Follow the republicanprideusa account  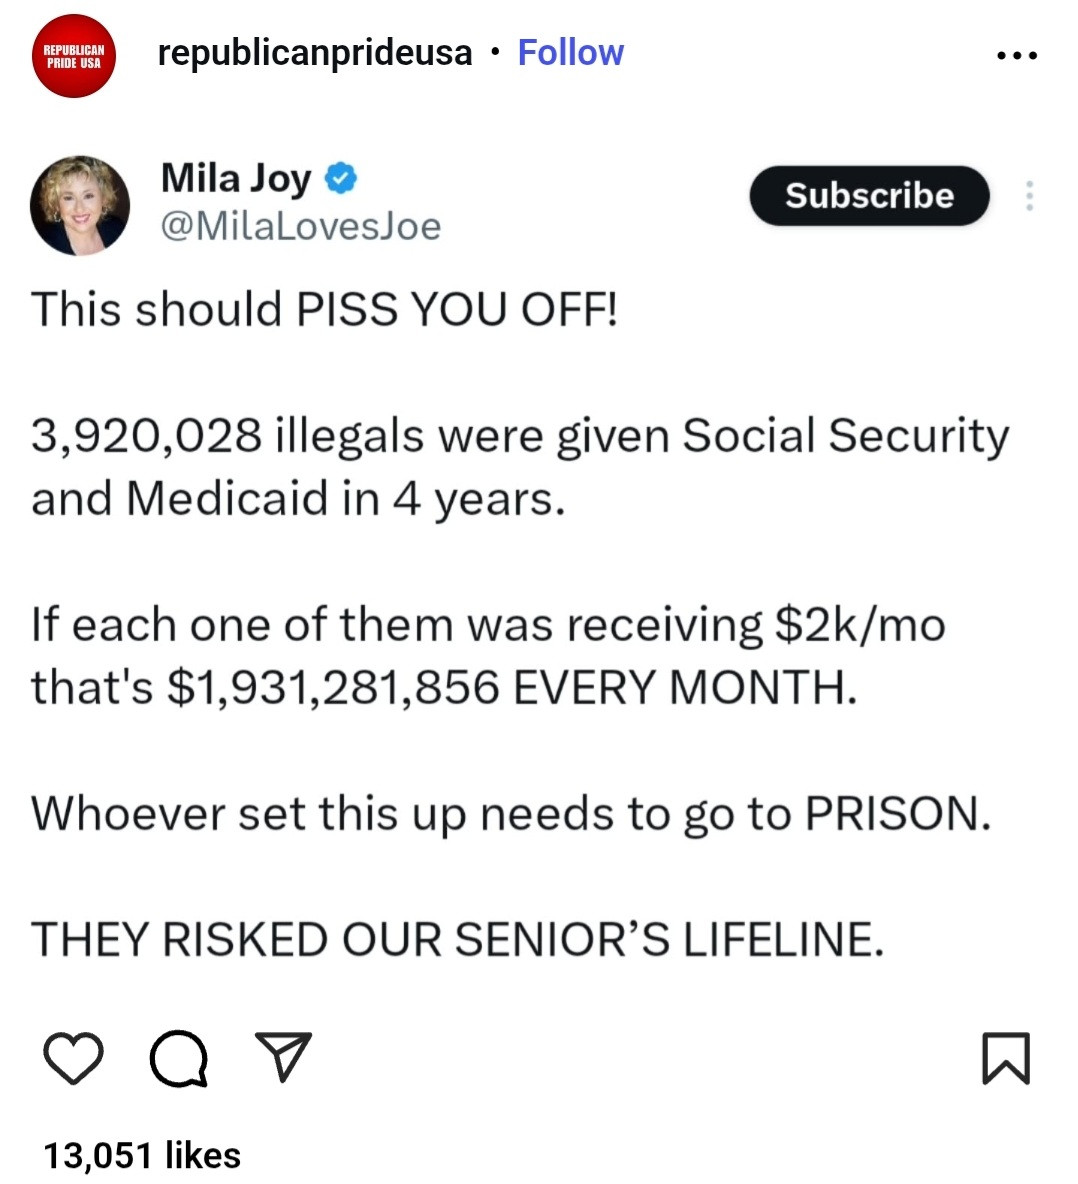click(570, 53)
